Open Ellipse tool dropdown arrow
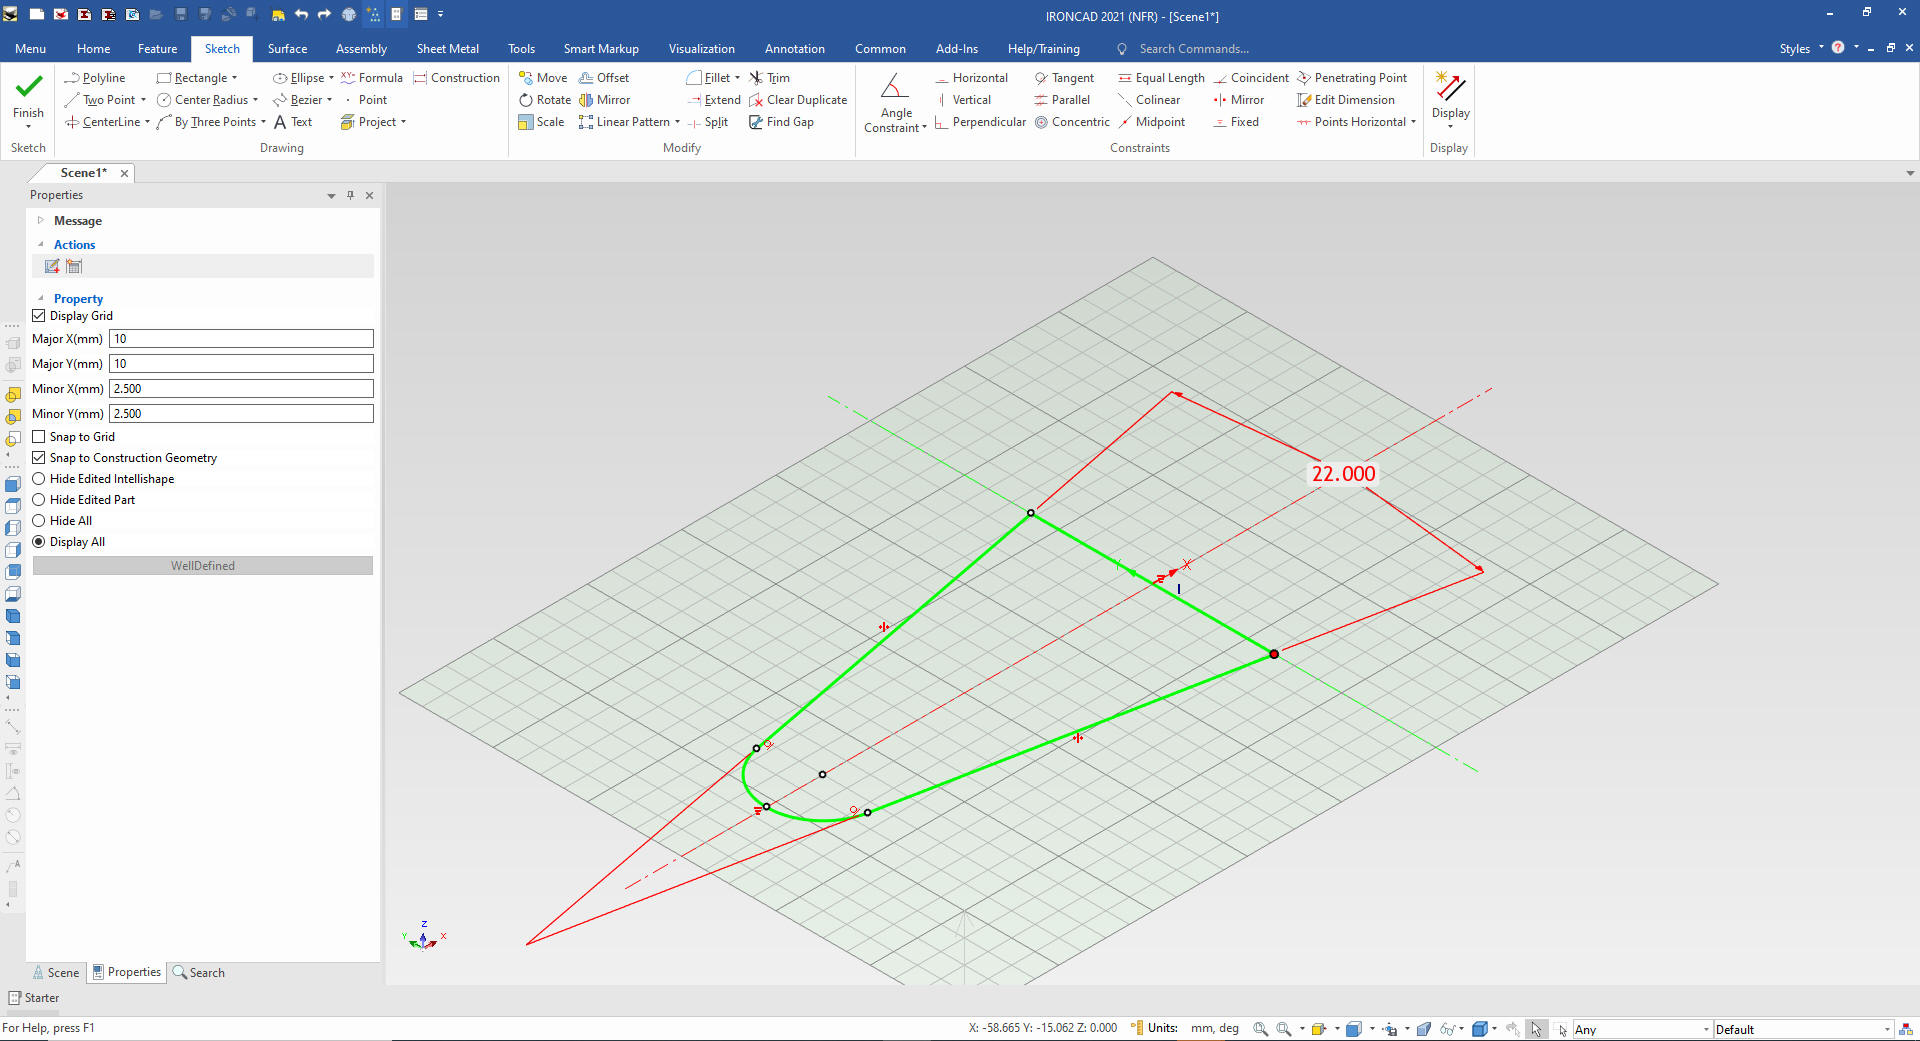 click(x=331, y=78)
